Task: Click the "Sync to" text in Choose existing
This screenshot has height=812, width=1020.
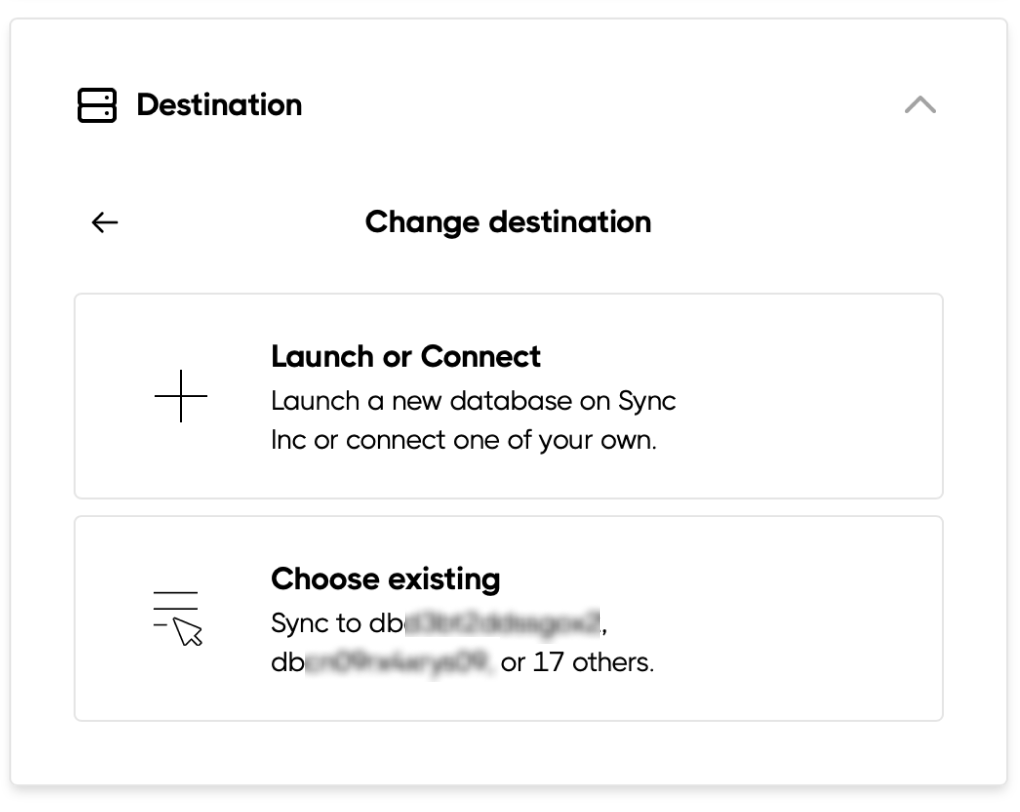Action: [316, 624]
